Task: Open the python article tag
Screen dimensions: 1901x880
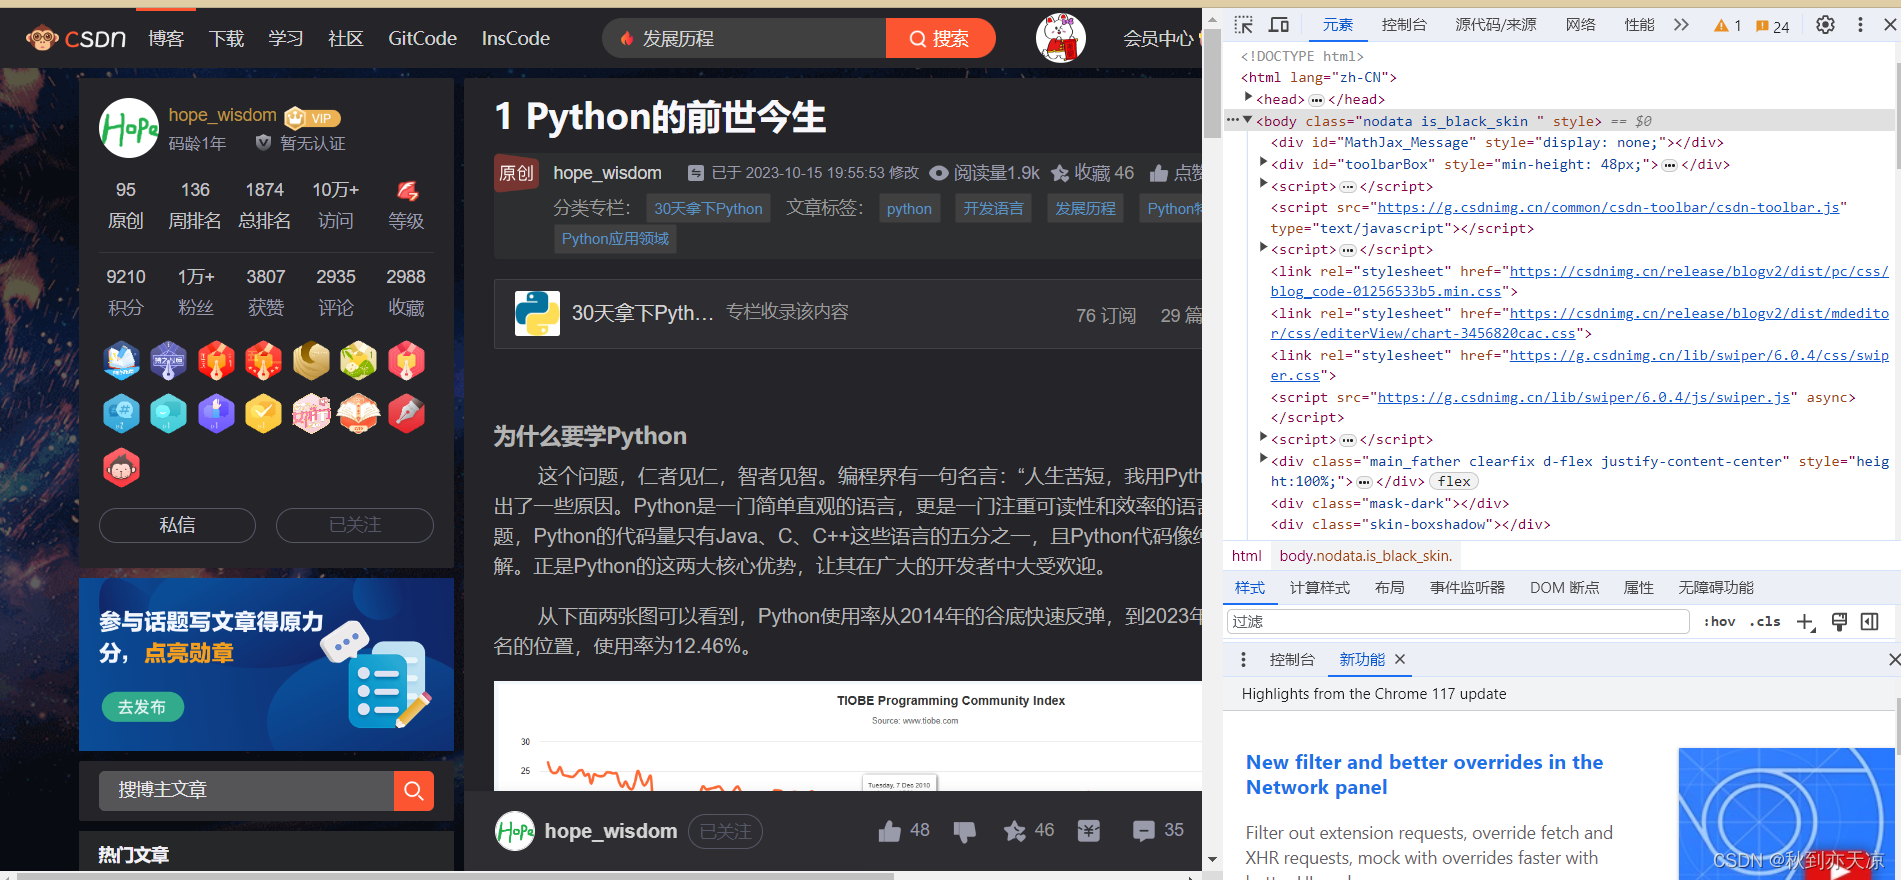Action: coord(909,208)
